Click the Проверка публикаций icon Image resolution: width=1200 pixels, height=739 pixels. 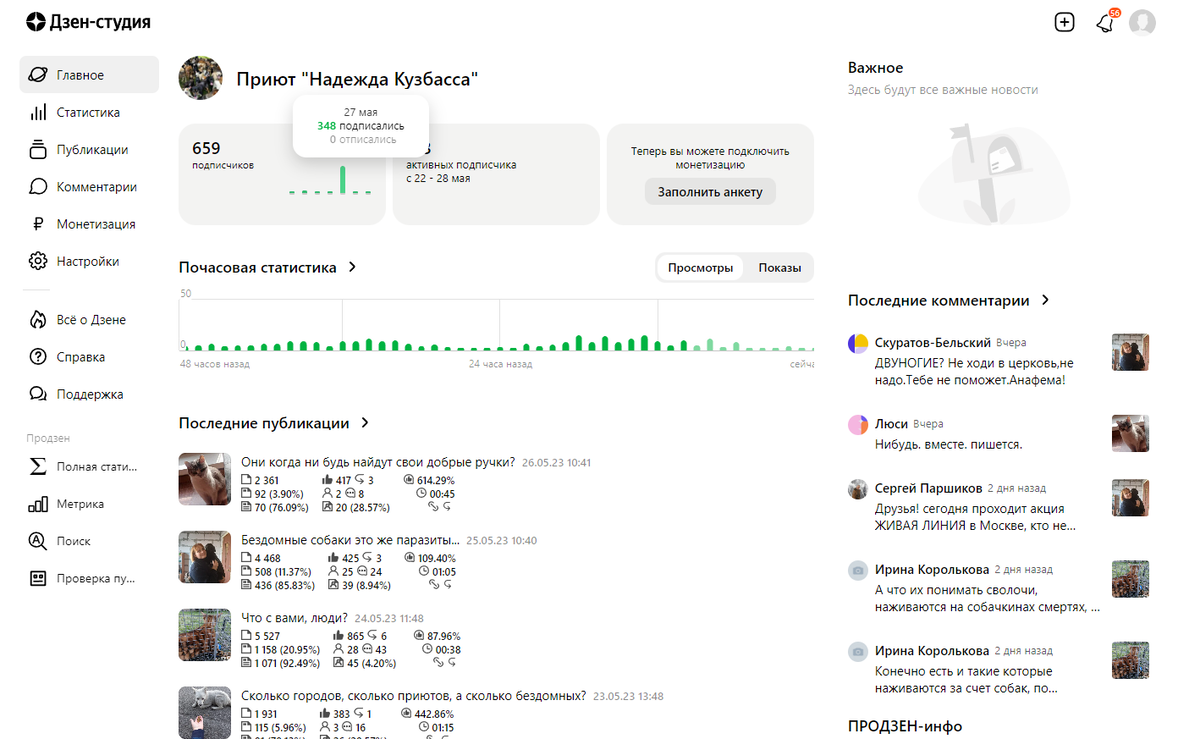pyautogui.click(x=38, y=578)
